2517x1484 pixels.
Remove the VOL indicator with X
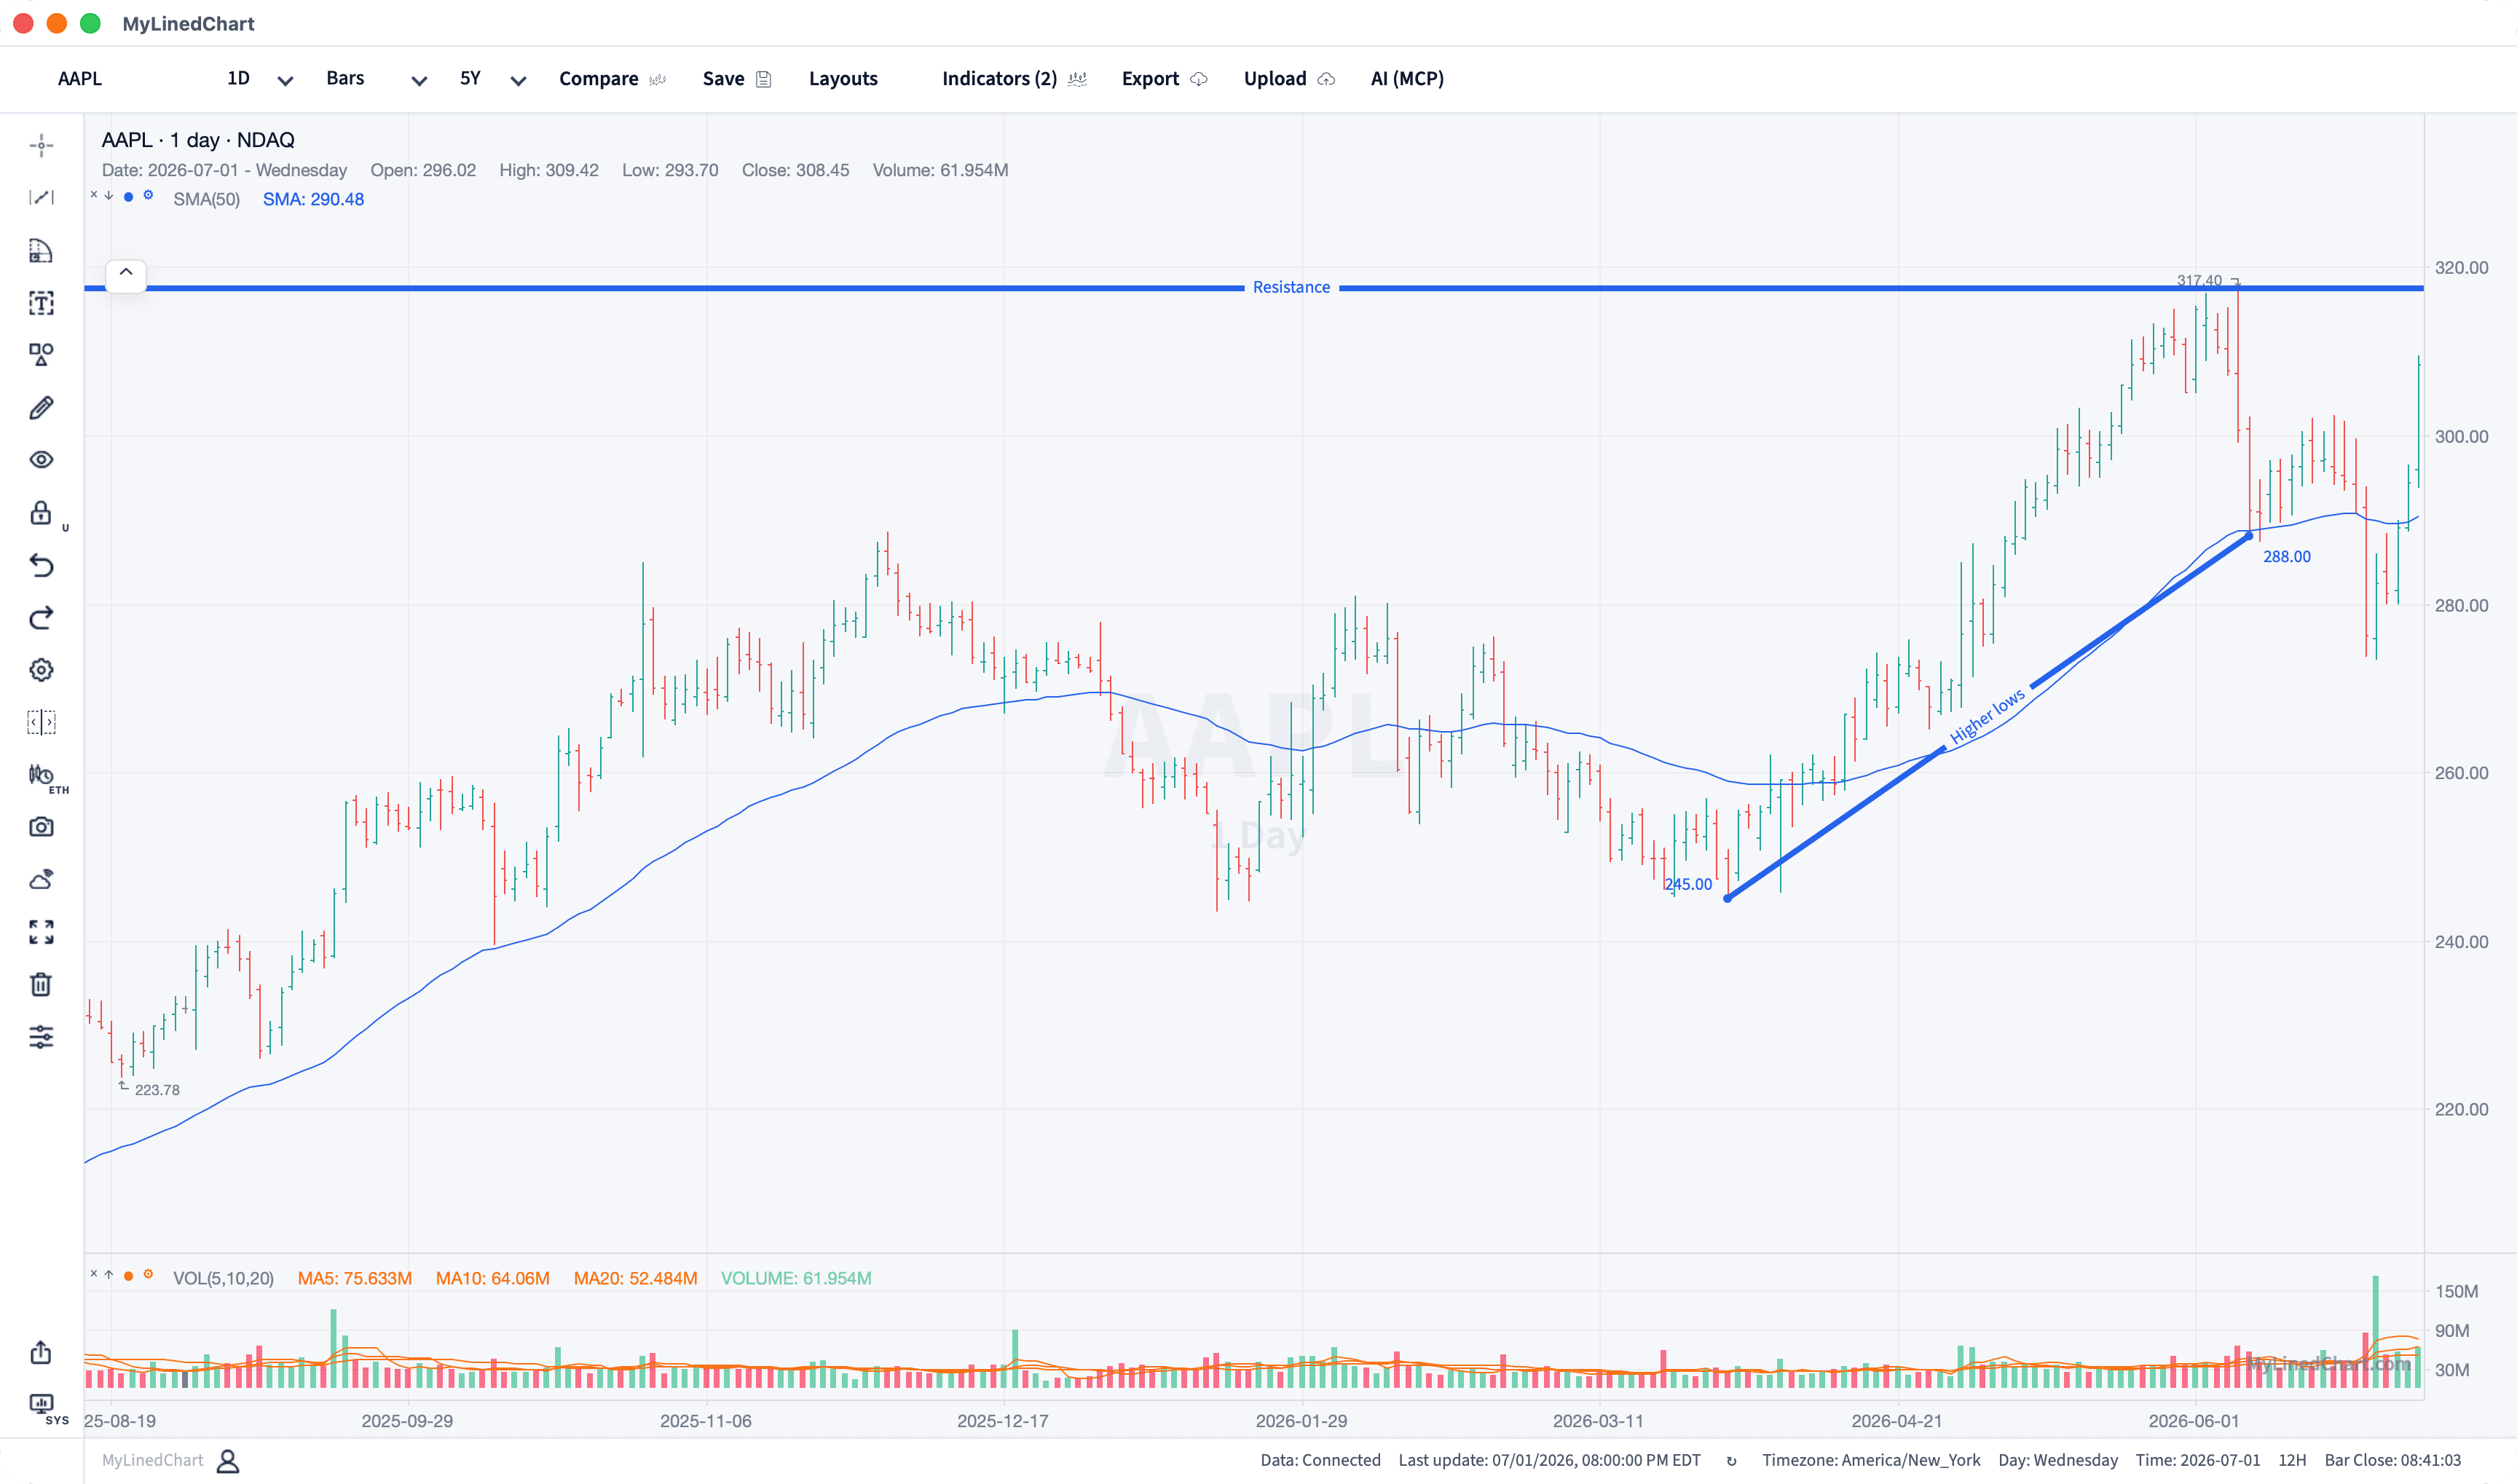(x=94, y=1274)
